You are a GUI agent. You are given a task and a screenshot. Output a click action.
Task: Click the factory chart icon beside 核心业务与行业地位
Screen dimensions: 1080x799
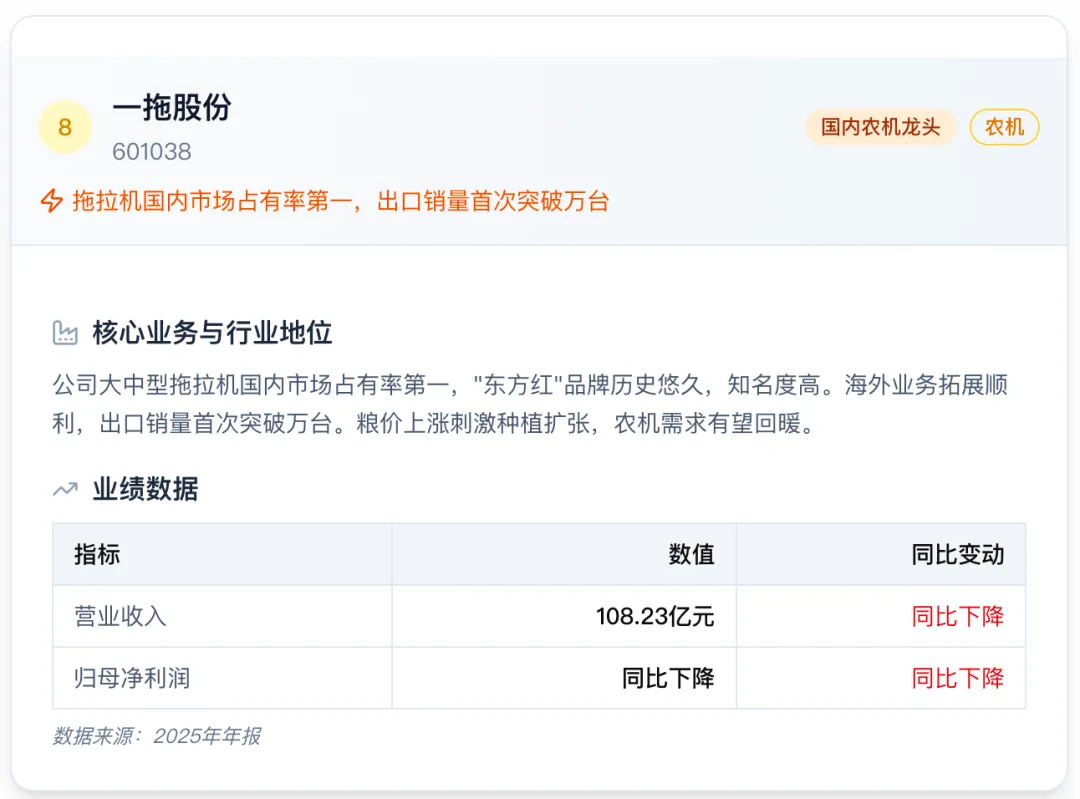tap(65, 333)
